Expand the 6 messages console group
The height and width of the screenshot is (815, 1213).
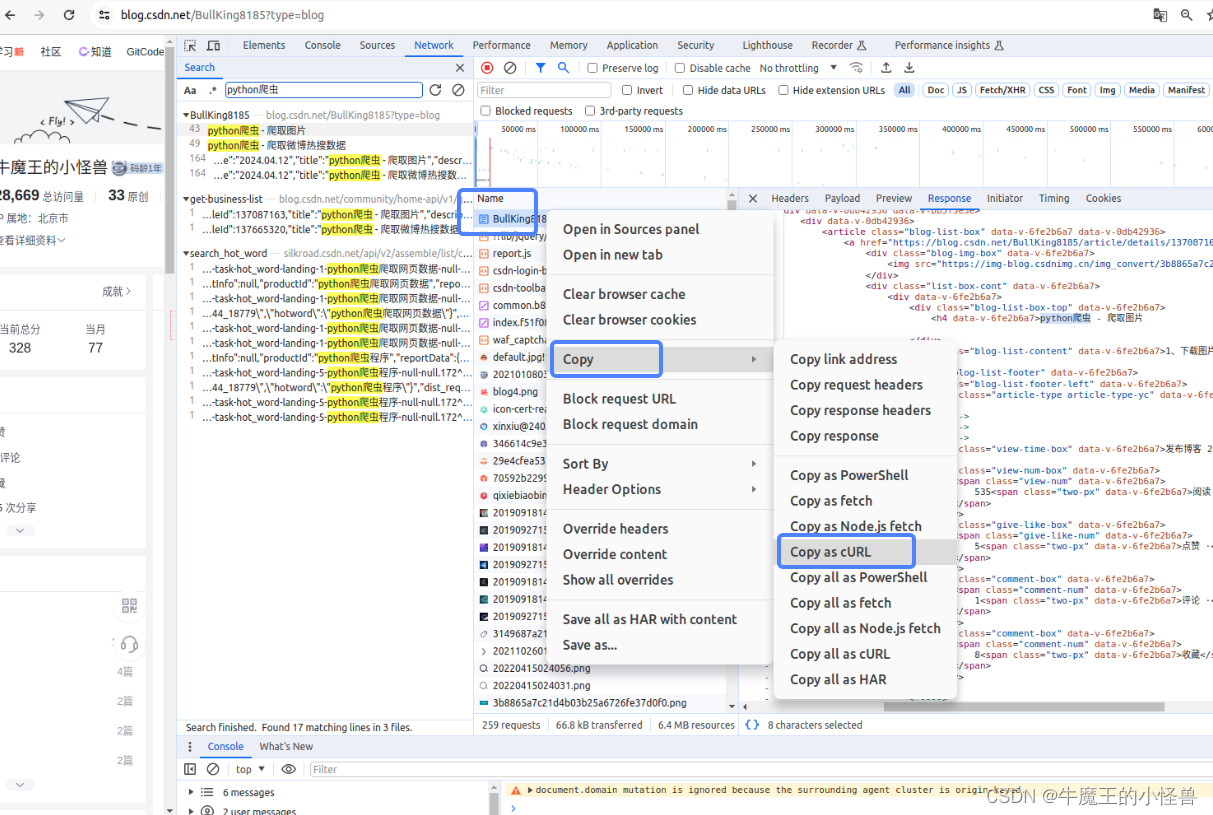(190, 792)
